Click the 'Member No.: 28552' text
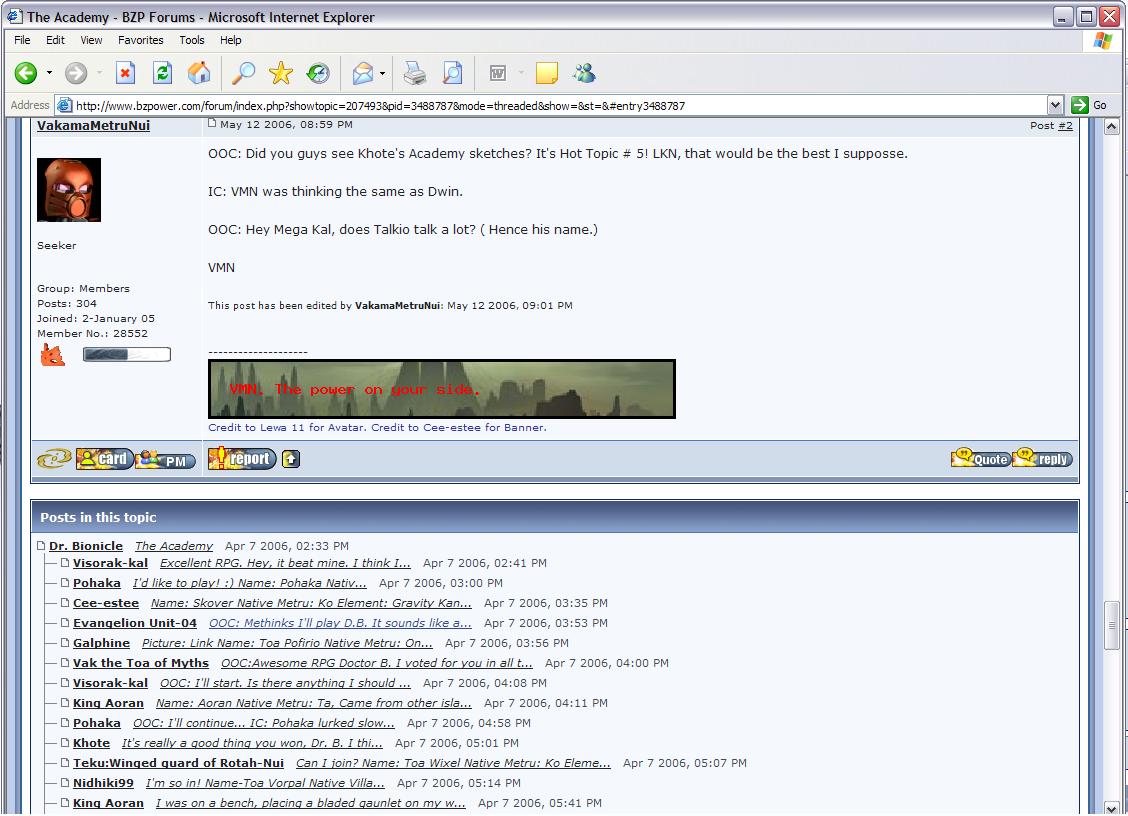1128x816 pixels. (x=92, y=334)
